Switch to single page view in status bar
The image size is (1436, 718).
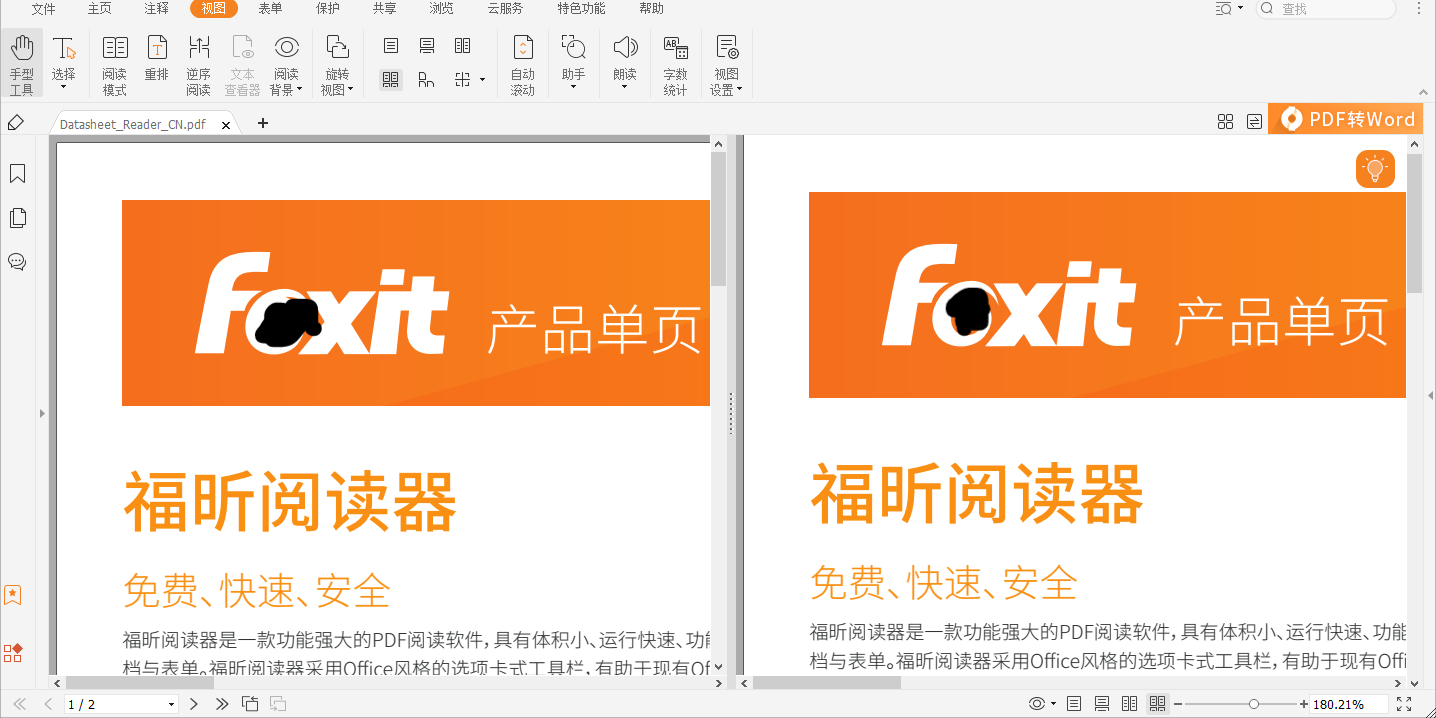pyautogui.click(x=1074, y=704)
